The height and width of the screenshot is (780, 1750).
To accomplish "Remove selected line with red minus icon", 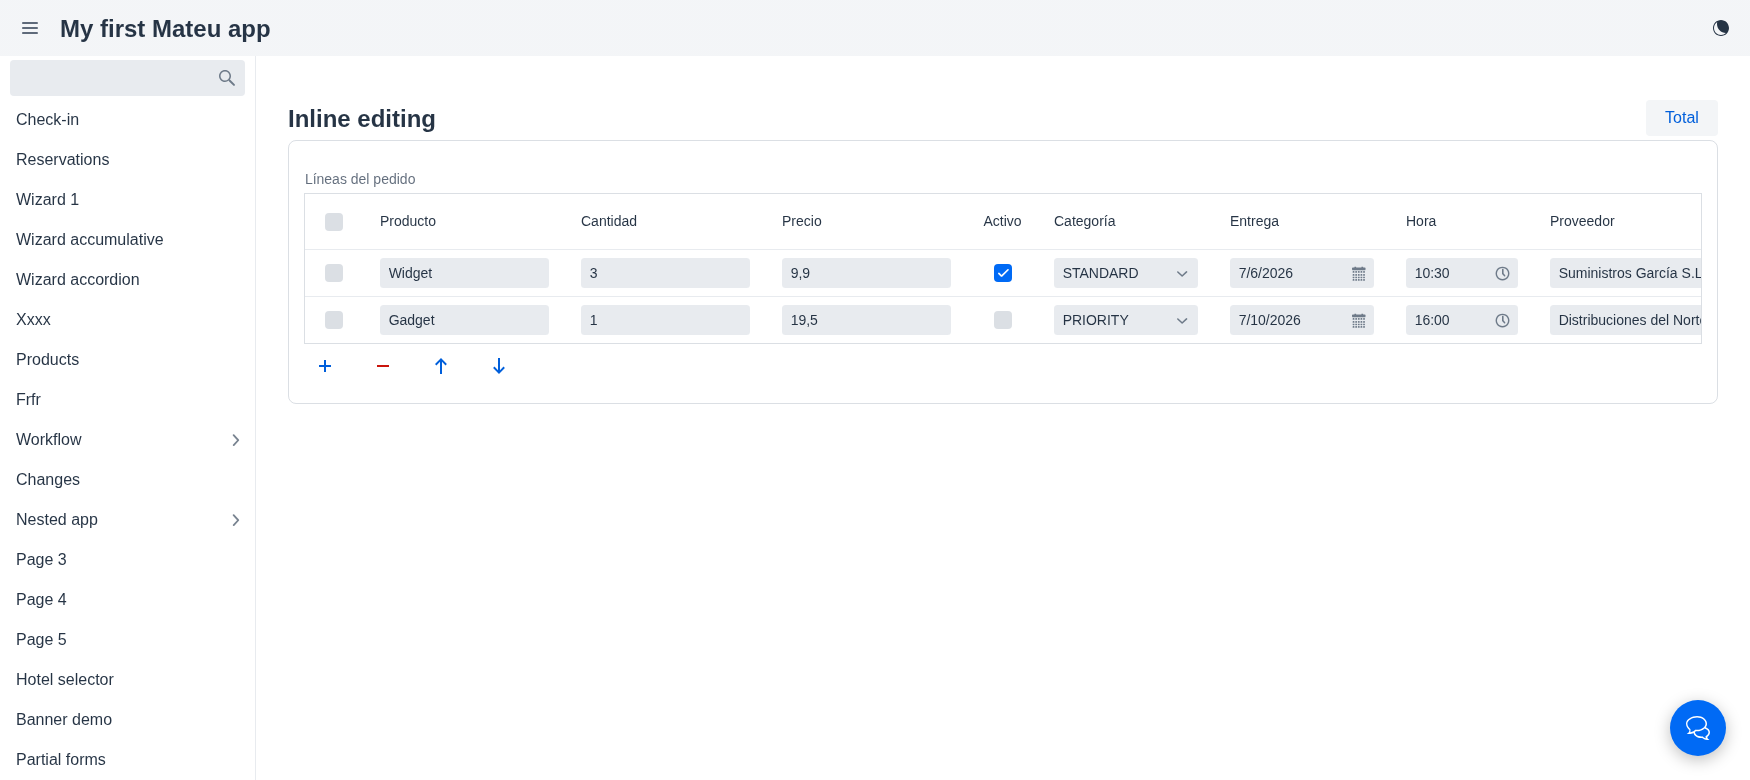I will click(x=383, y=366).
